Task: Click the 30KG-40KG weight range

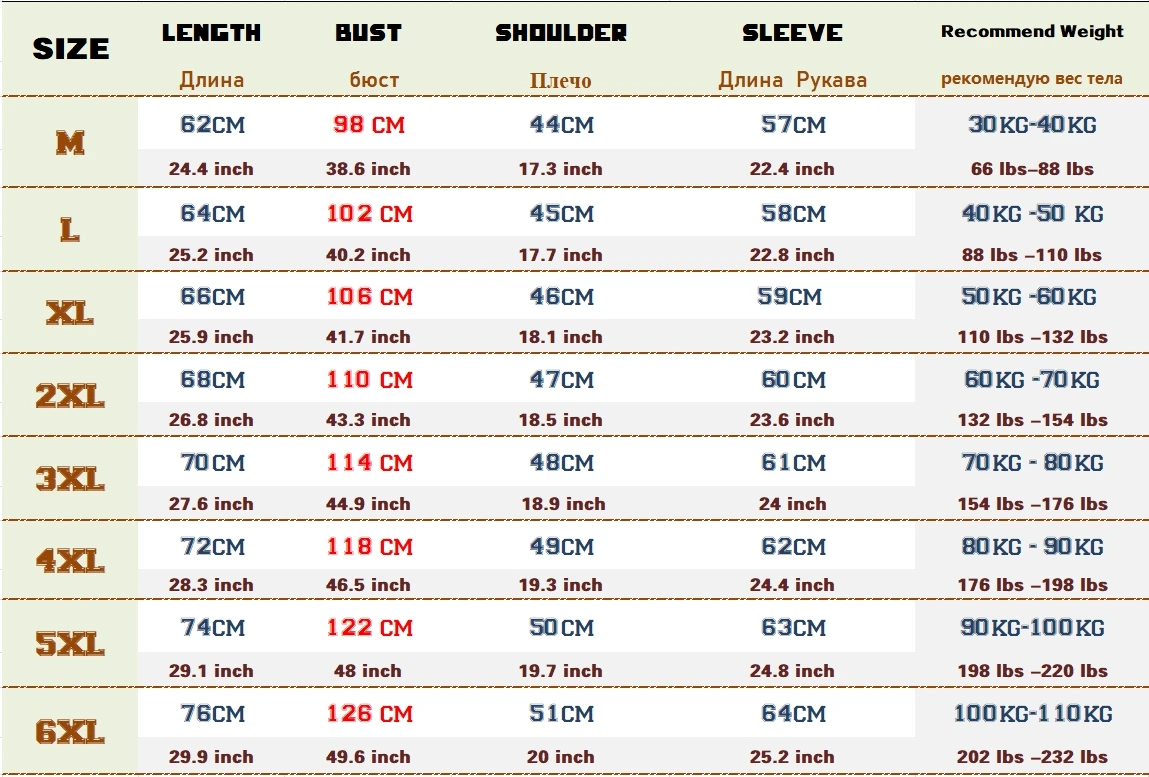Action: (x=1032, y=125)
